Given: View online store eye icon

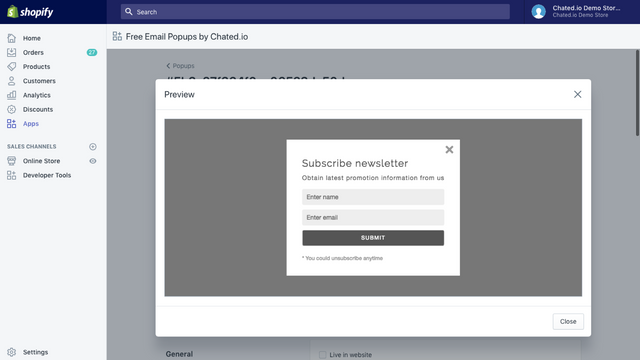Looking at the screenshot, I should click(x=93, y=161).
